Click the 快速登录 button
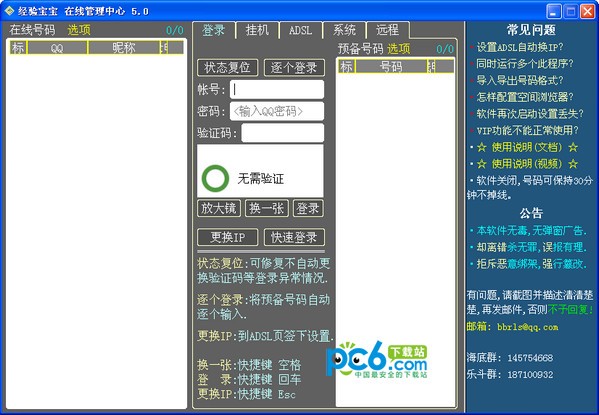 point(294,237)
